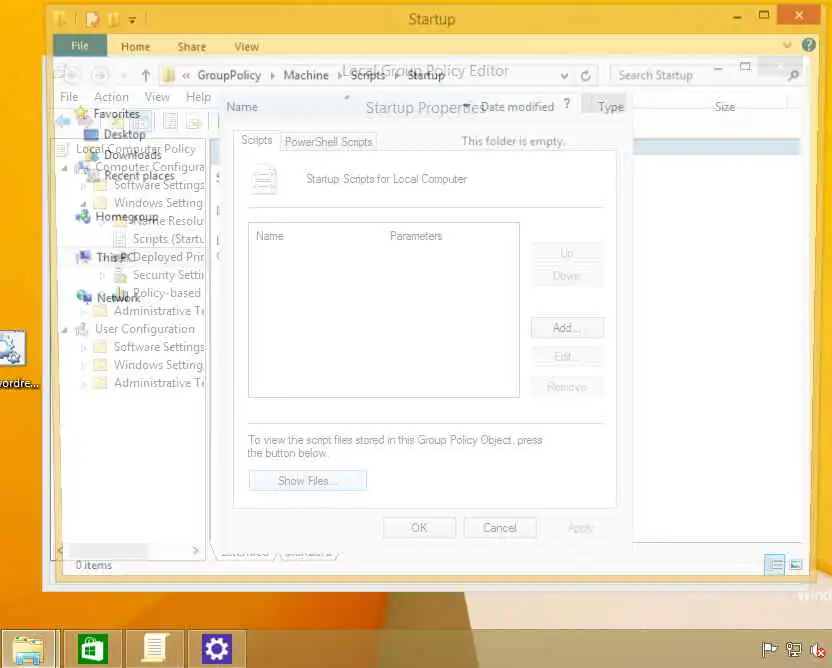Refresh the Startup folder view
This screenshot has height=668, width=832.
586,76
